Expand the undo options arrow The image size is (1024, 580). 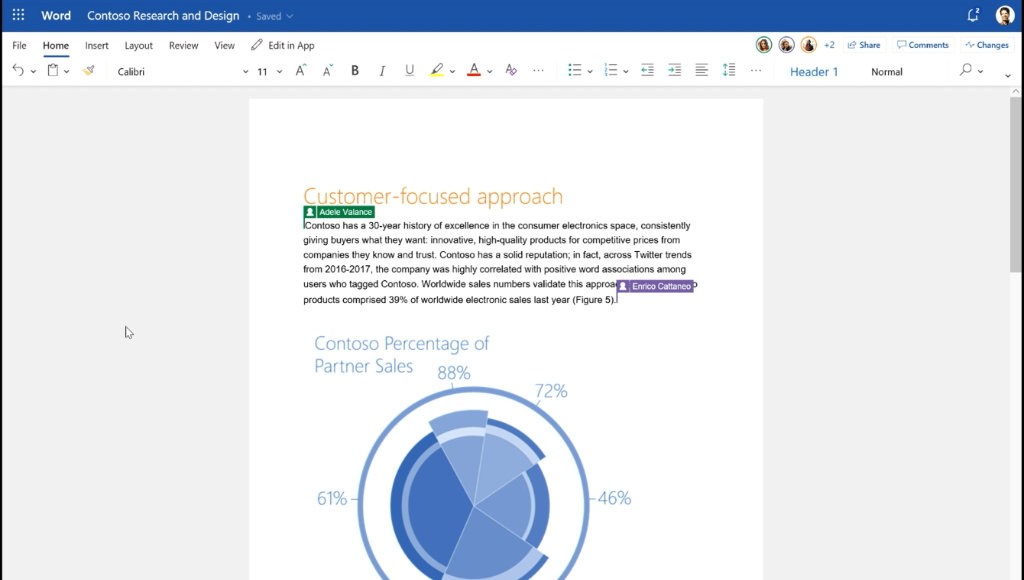pos(33,71)
